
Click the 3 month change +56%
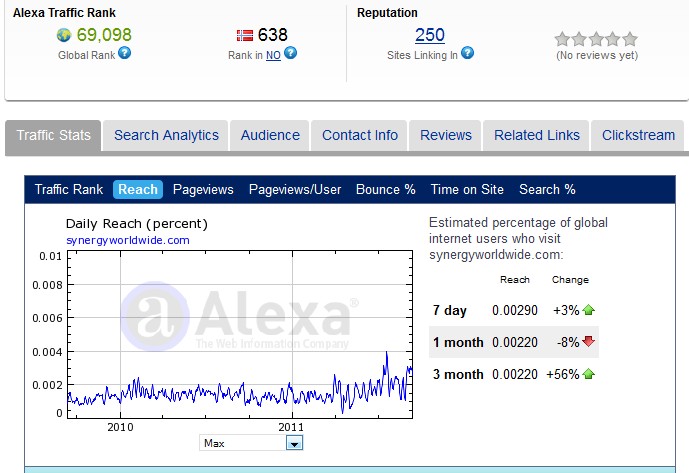tap(562, 374)
